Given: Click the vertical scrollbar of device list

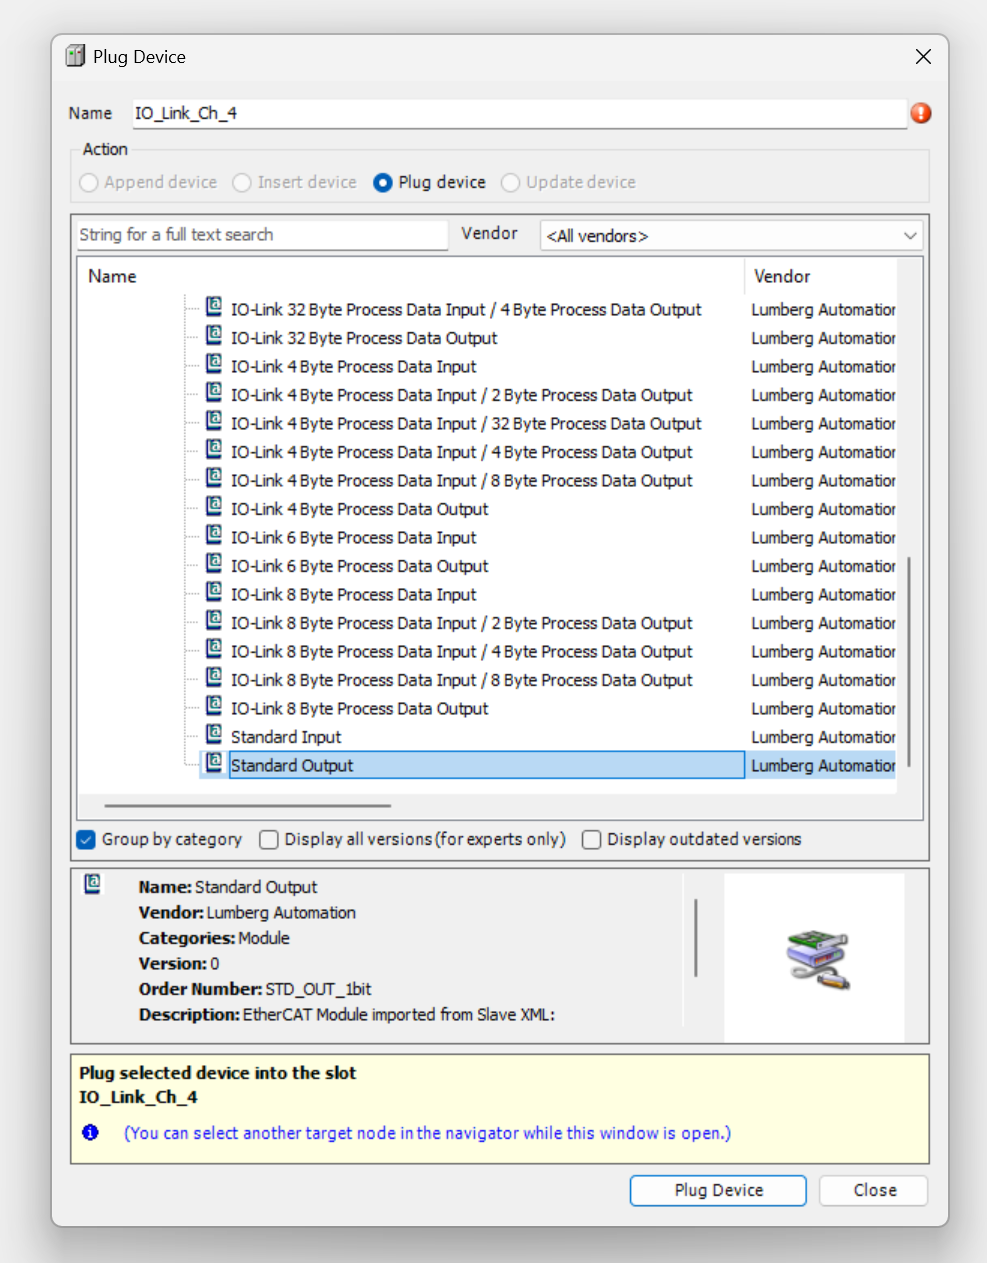Looking at the screenshot, I should [909, 662].
